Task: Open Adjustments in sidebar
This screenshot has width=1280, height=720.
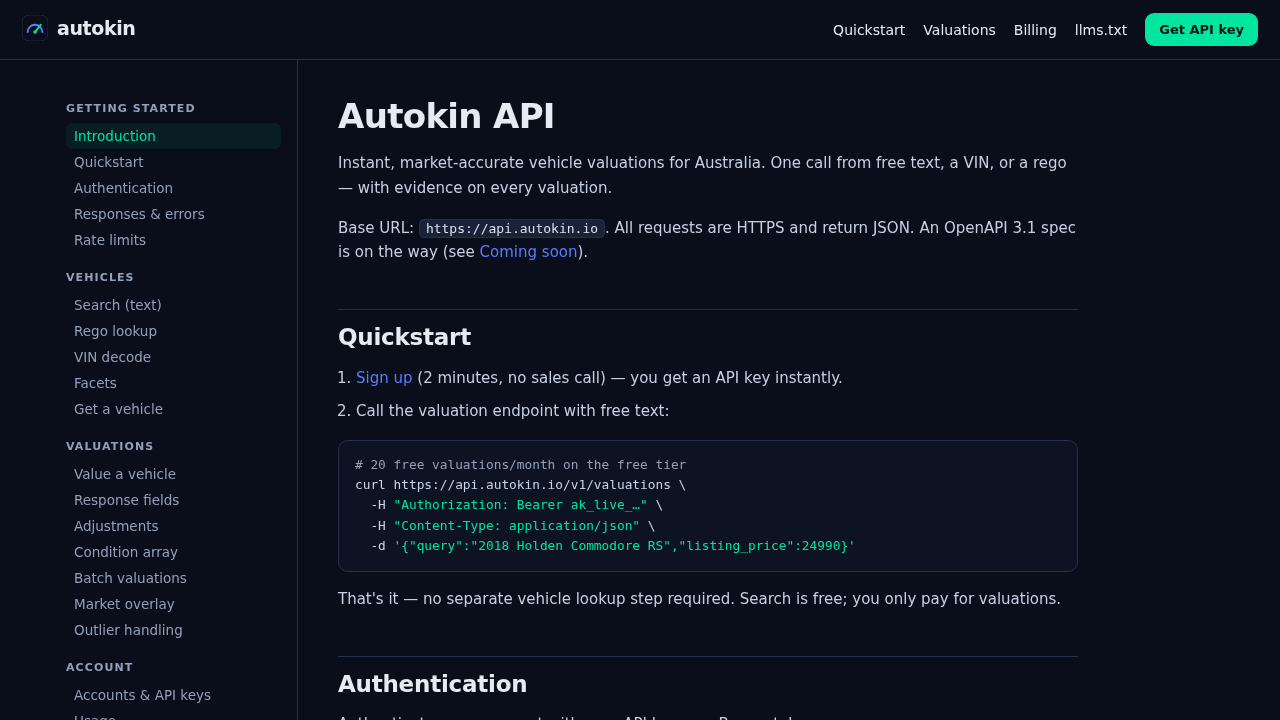Action: click(173, 526)
